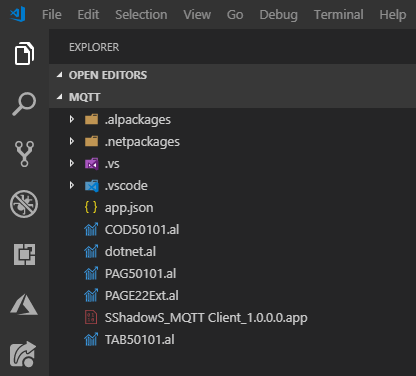Screen dimensions: 416x376
Task: Open the COD50101.al file
Action: [142, 230]
